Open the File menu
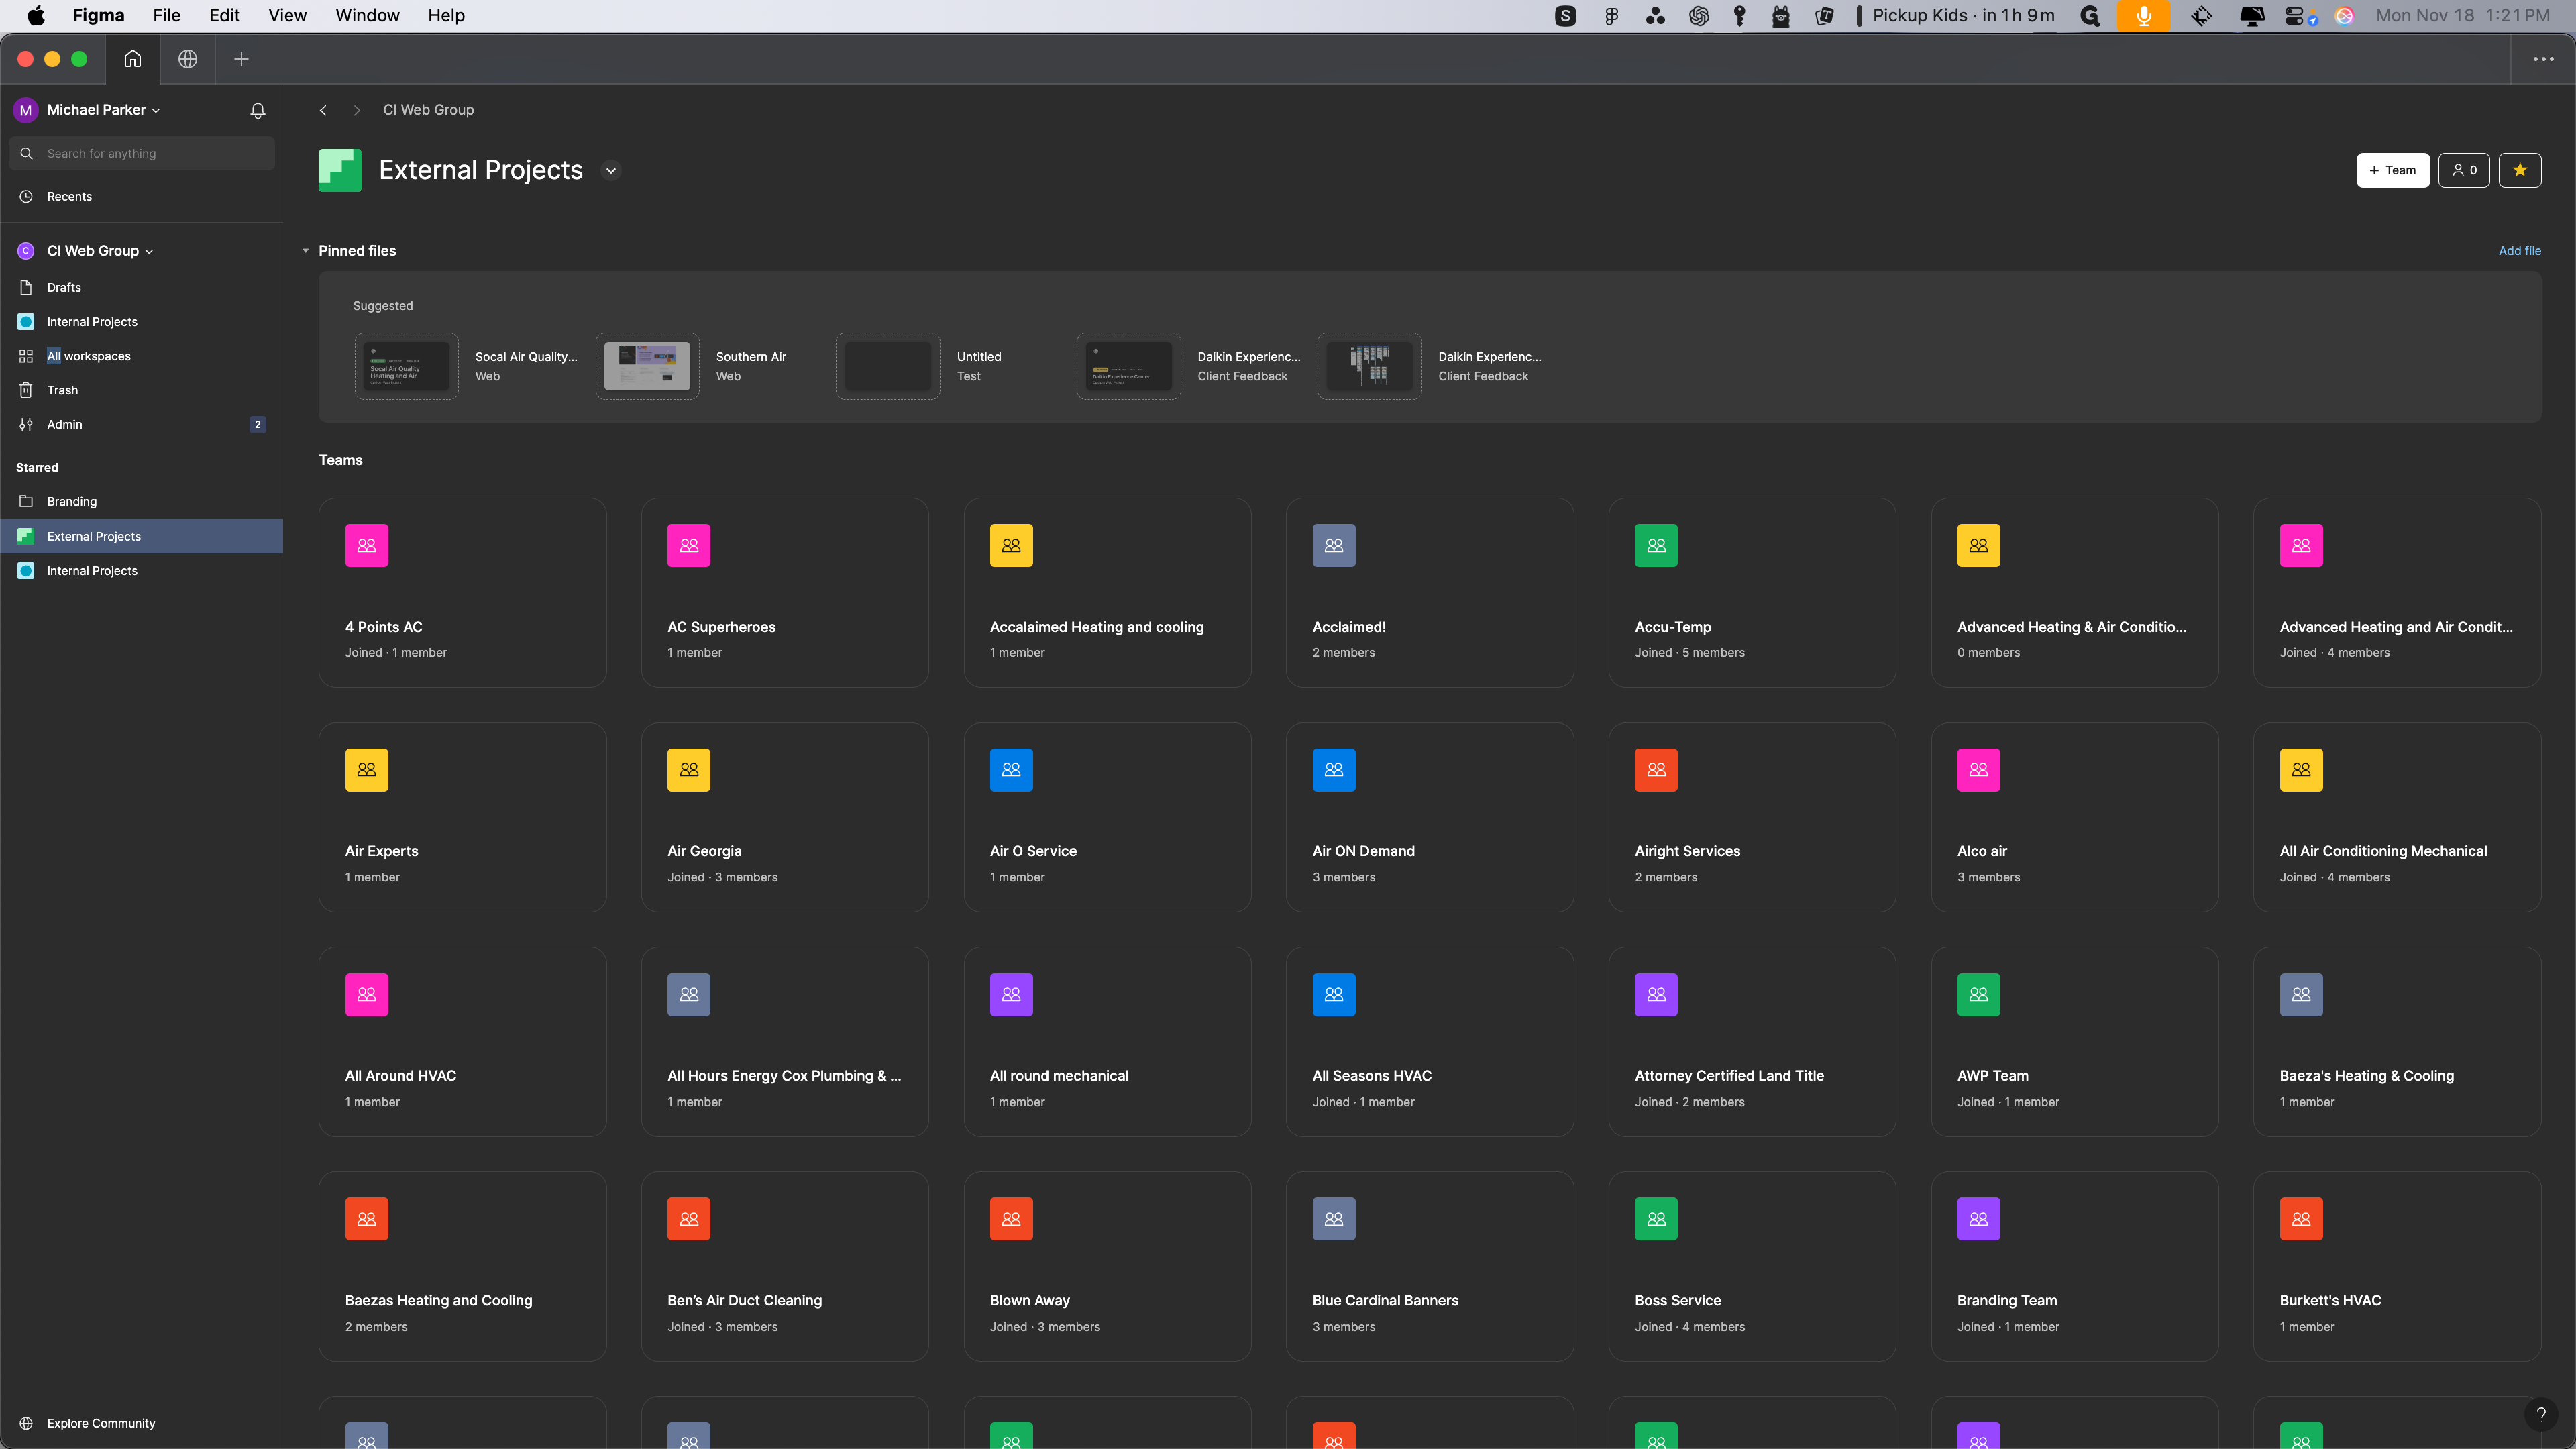Screen dimensions: 2576x1449 tap(166, 16)
